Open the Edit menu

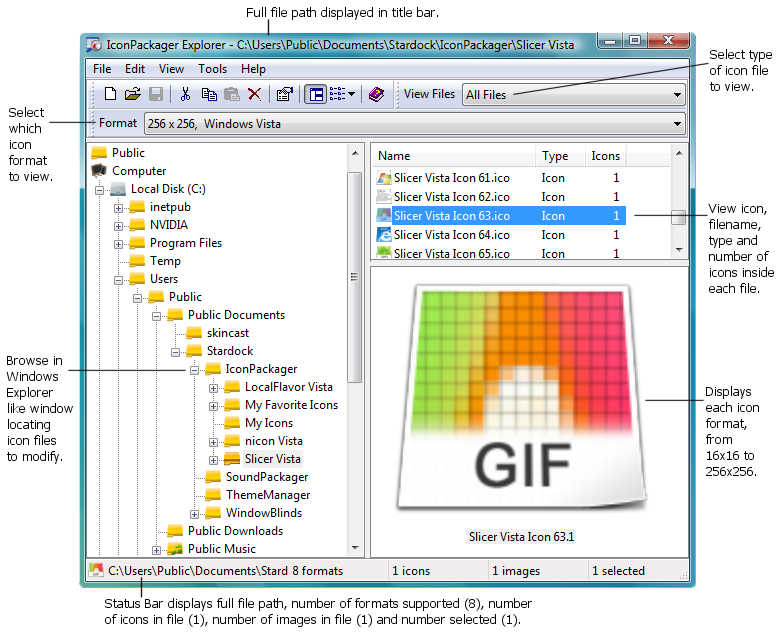coord(135,69)
